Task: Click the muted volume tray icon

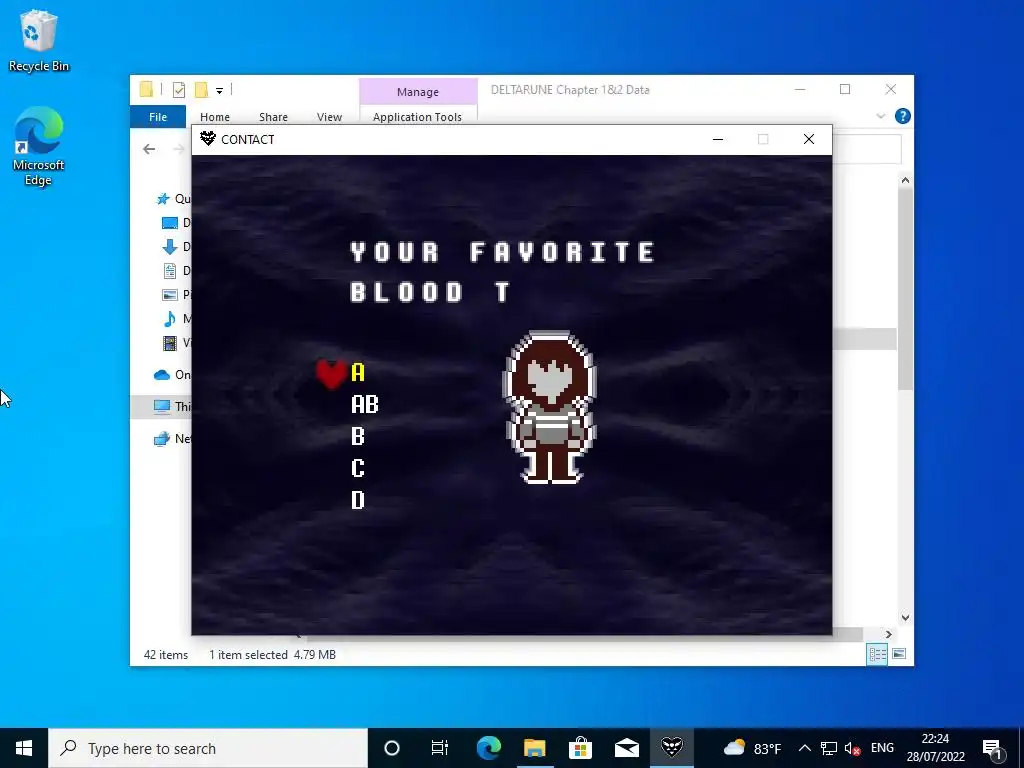Action: [852, 748]
